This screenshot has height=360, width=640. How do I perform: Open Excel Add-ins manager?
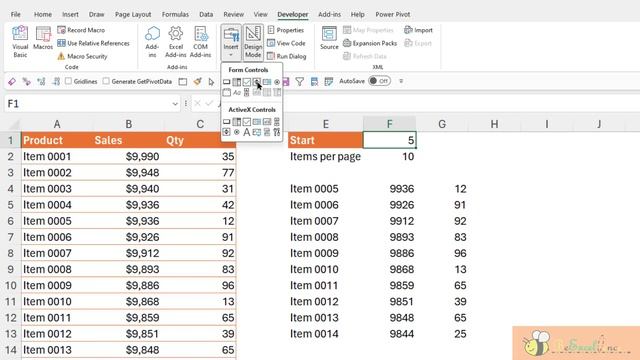pyautogui.click(x=176, y=42)
